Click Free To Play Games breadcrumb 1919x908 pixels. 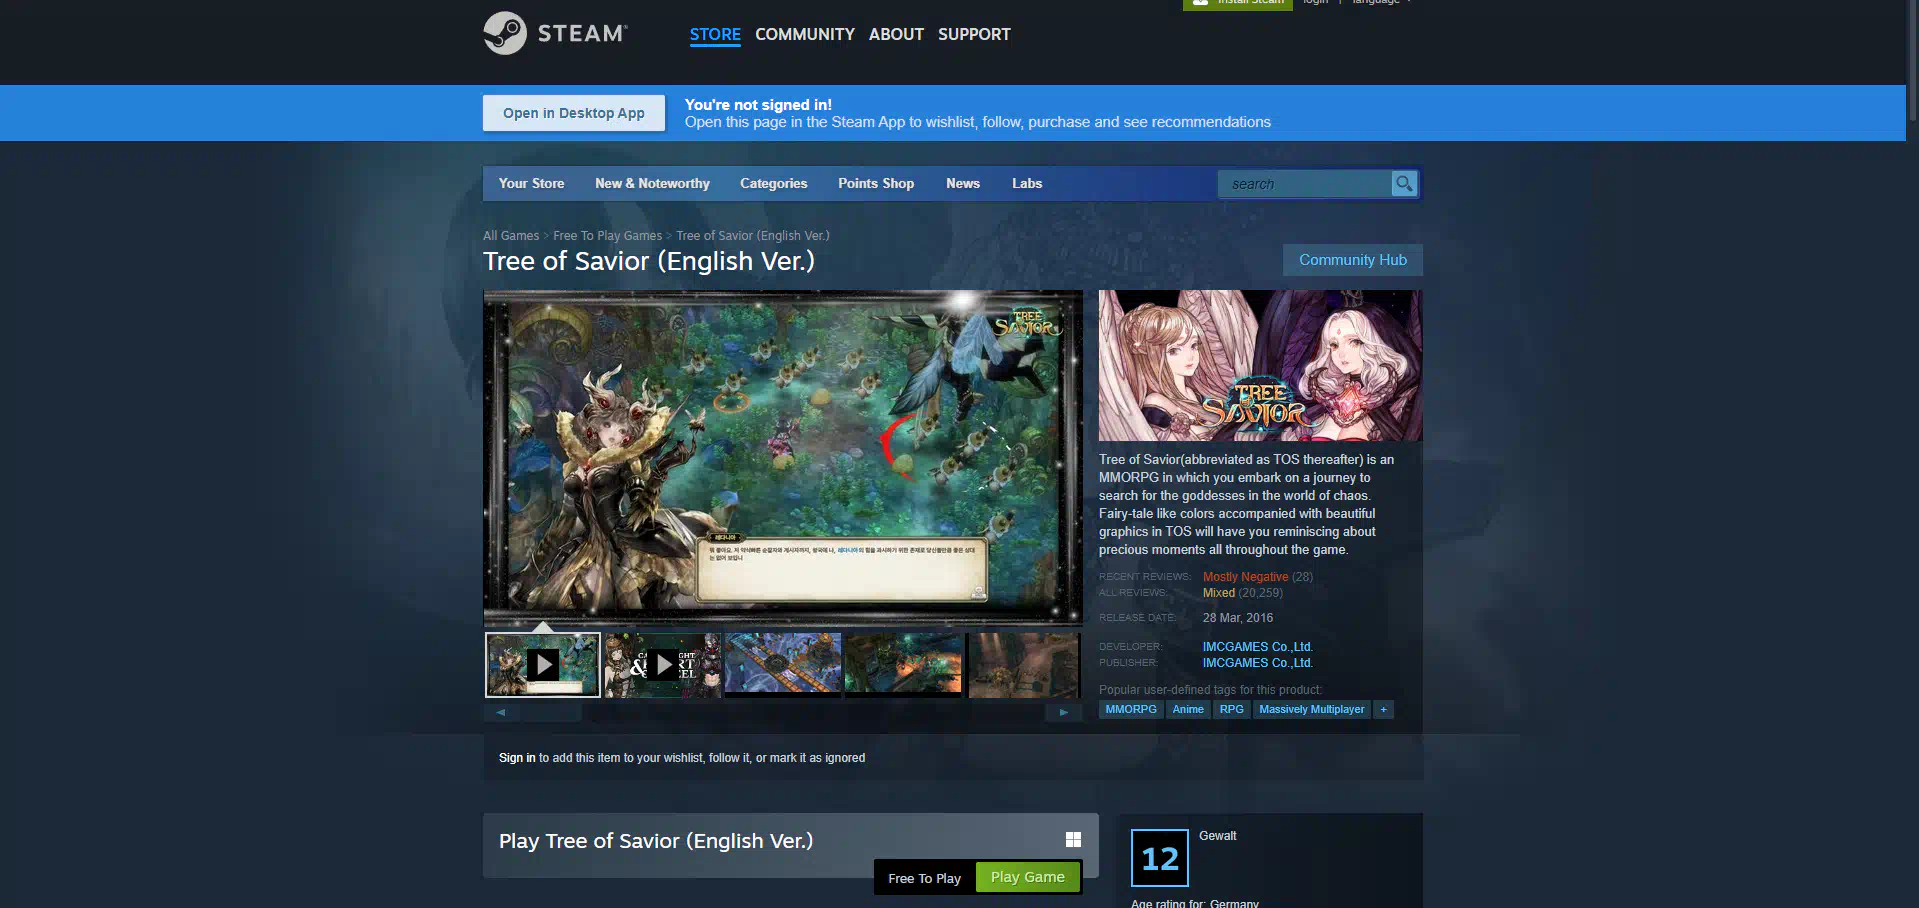(607, 236)
